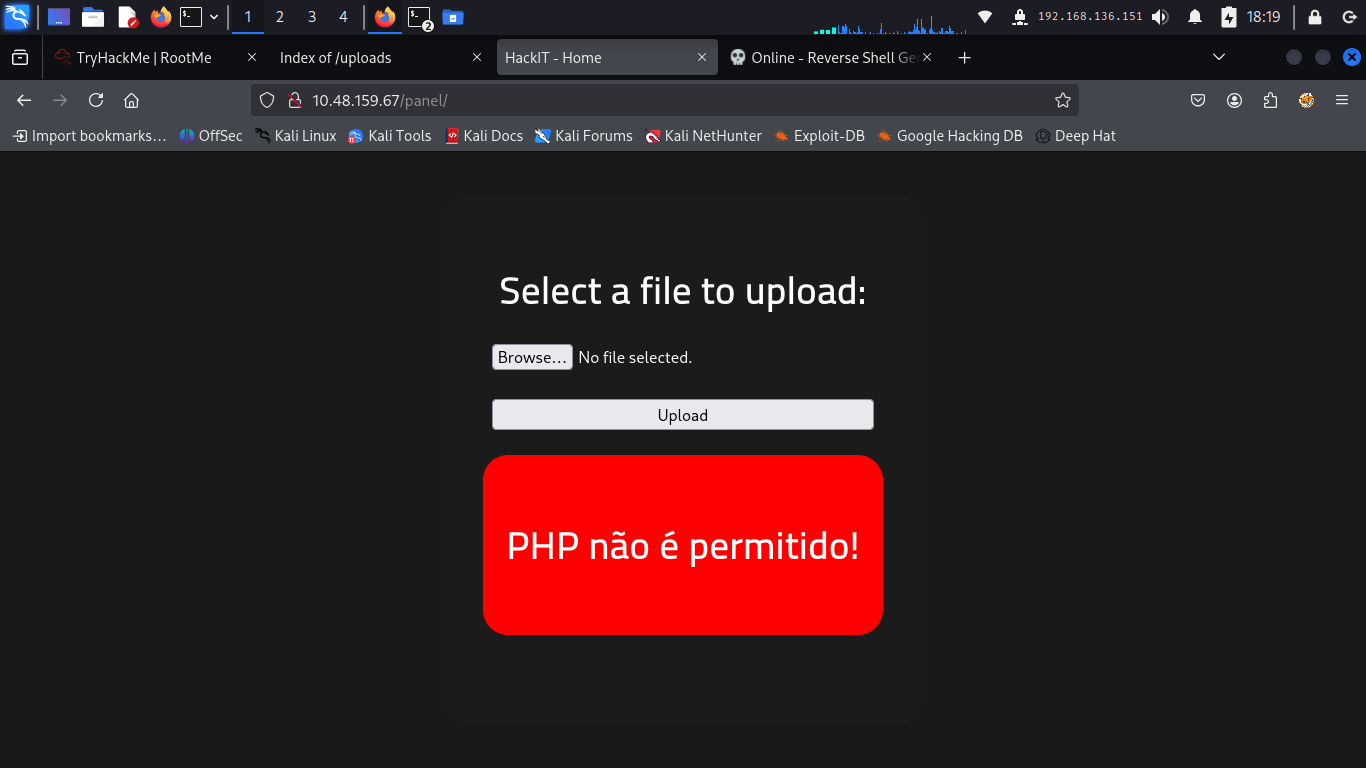Open the log out menu icon
This screenshot has height=768, width=1366.
pos(1348,17)
